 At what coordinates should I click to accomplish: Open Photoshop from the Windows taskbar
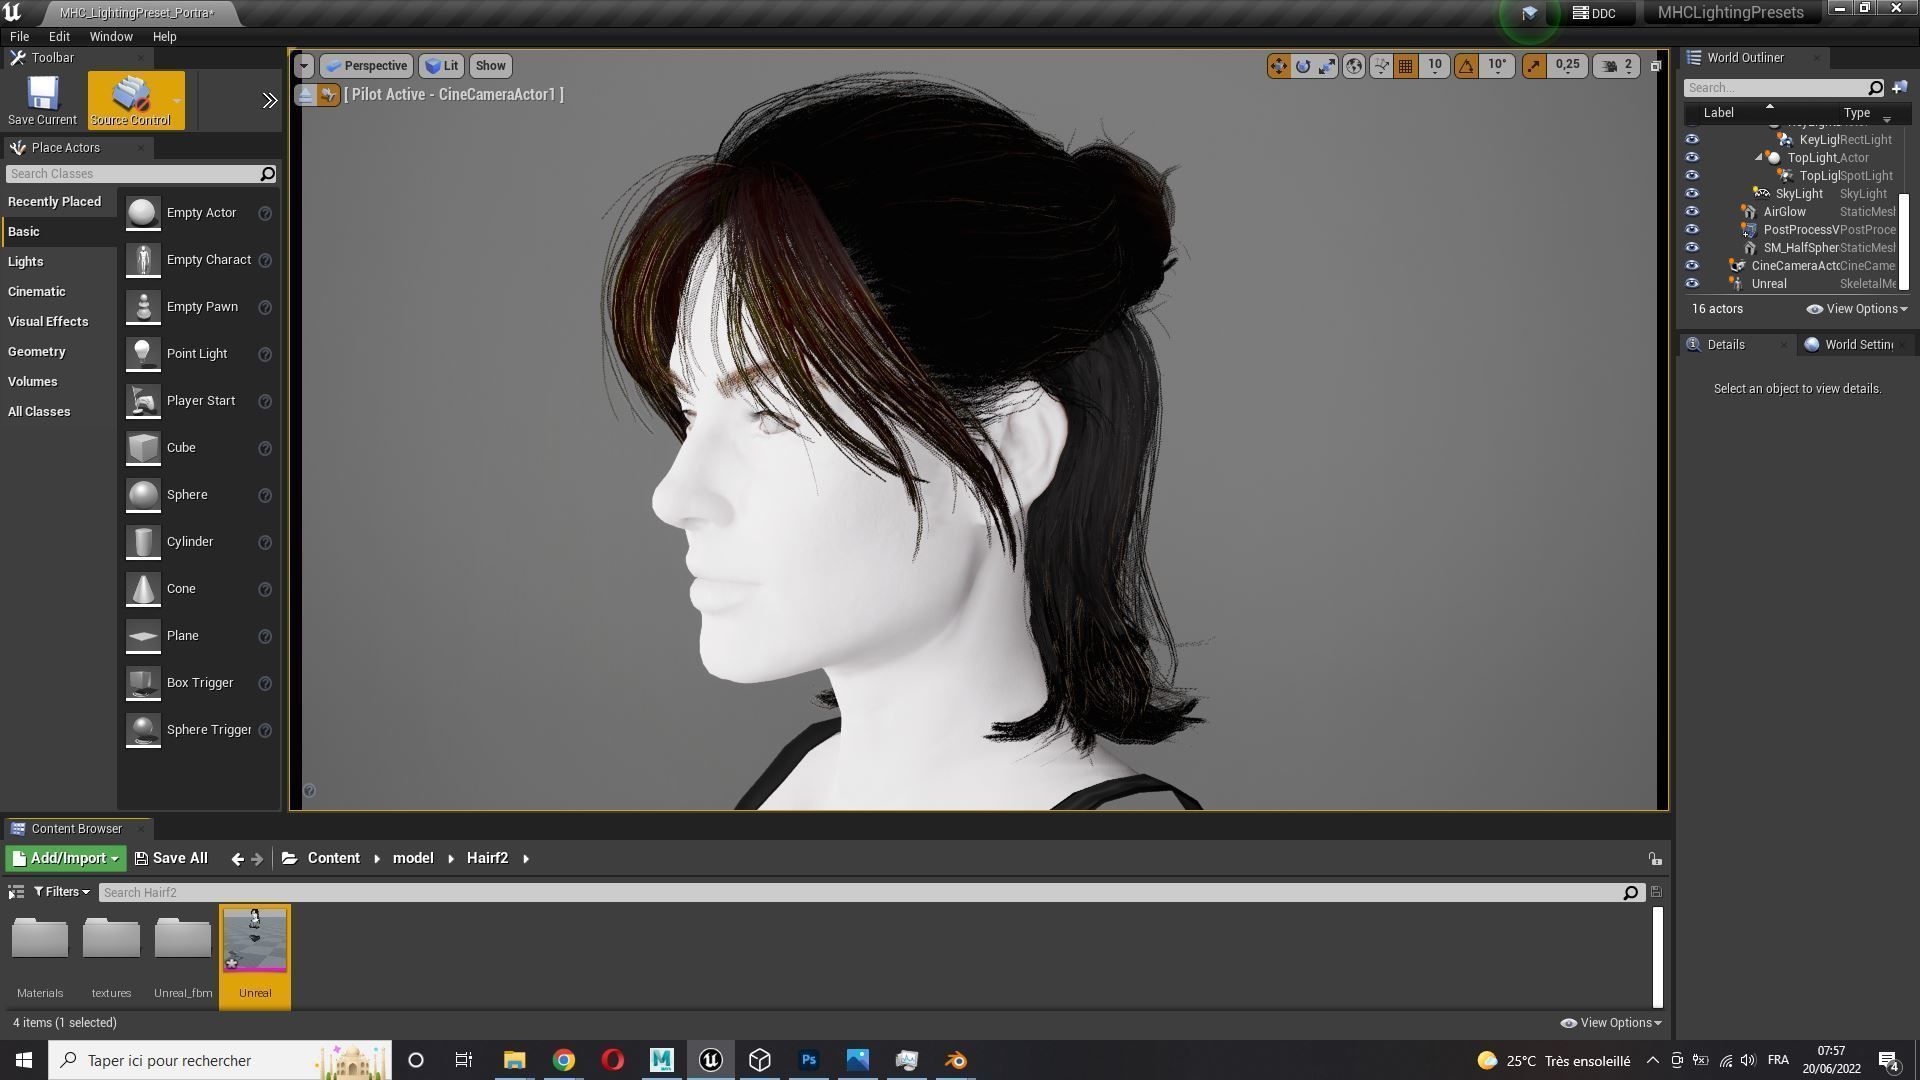point(809,1061)
